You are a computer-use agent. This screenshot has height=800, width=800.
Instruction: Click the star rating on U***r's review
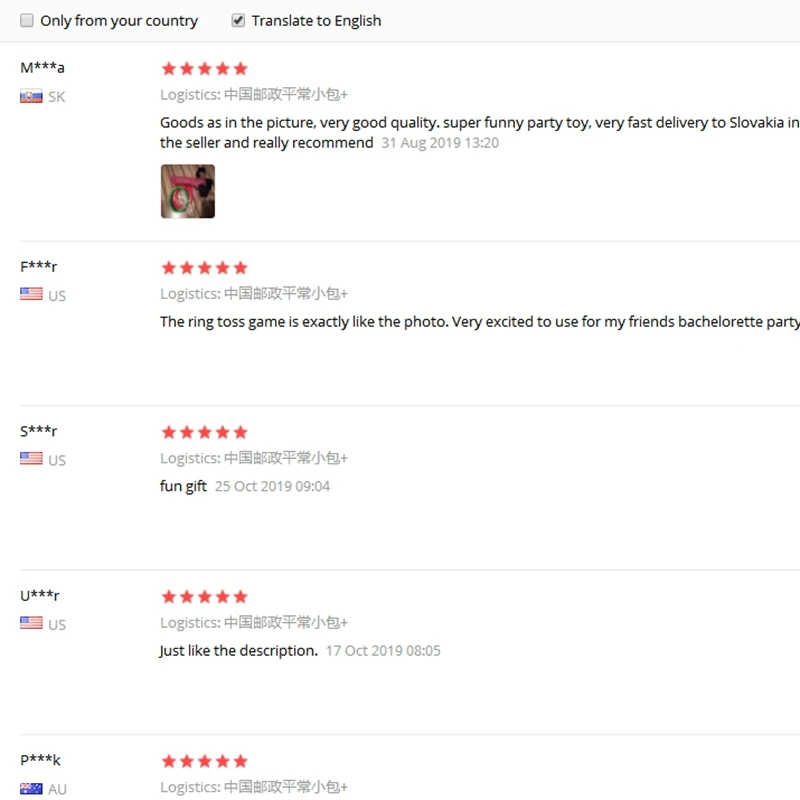click(205, 597)
